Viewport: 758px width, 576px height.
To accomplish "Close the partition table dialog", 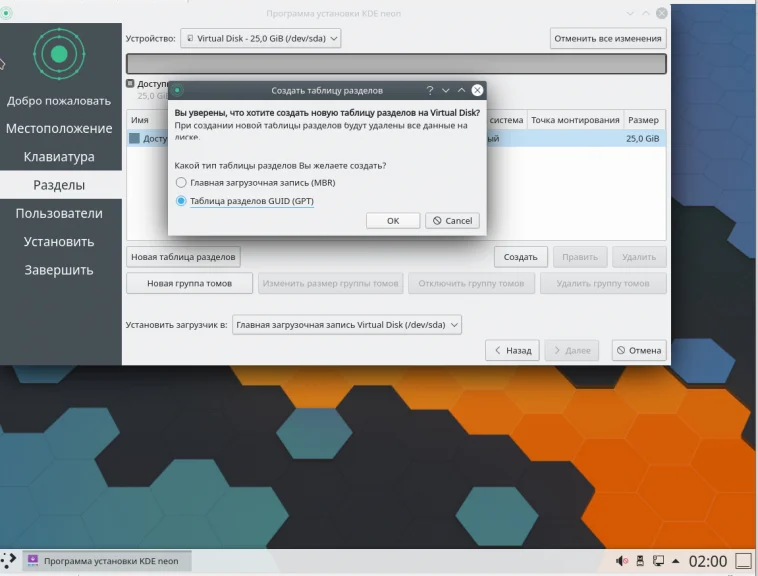I will (477, 90).
